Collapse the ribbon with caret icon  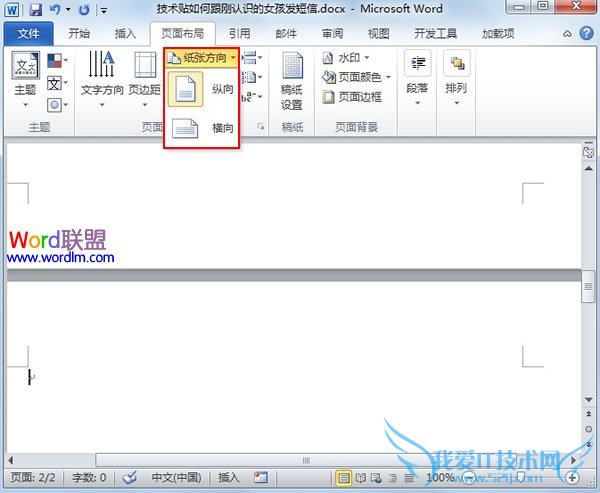(567, 34)
